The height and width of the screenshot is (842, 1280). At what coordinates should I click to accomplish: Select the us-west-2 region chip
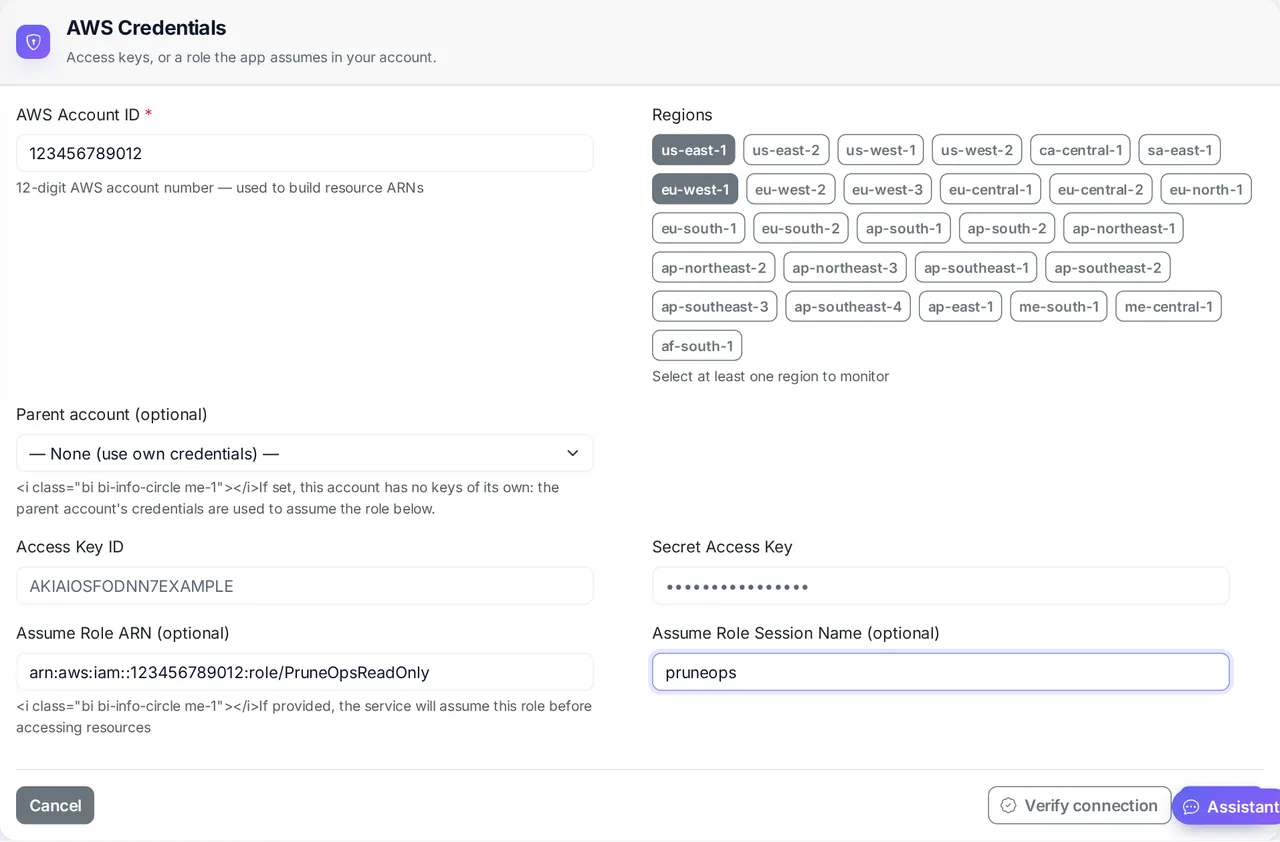tap(977, 150)
